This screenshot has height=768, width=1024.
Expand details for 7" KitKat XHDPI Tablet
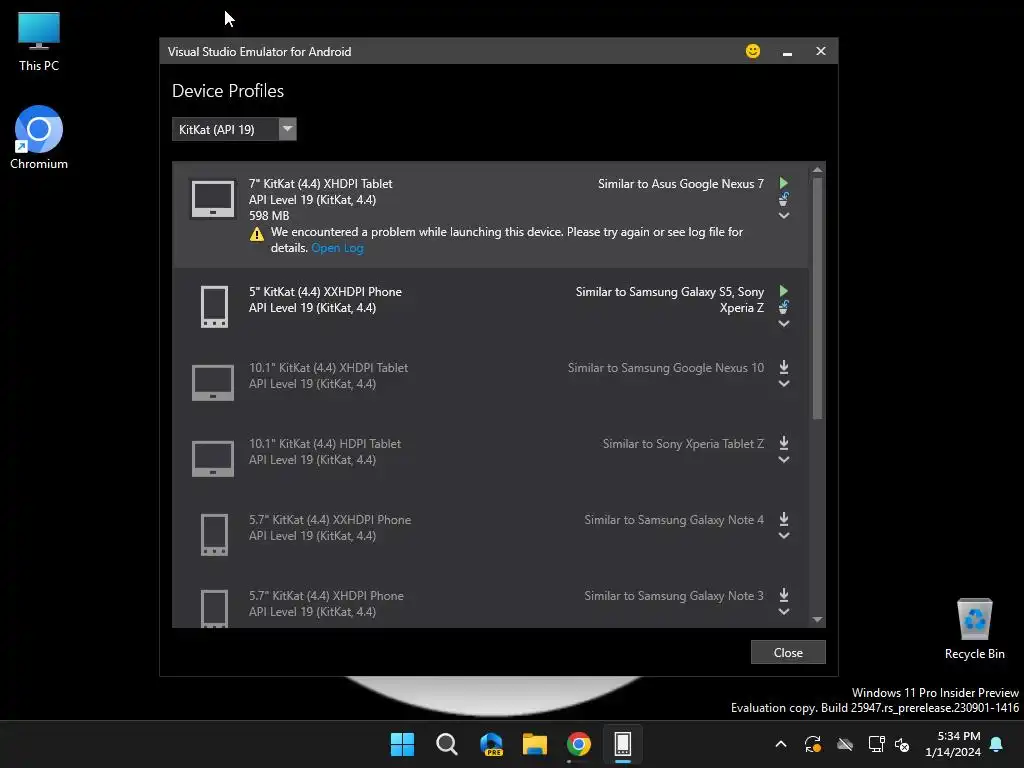[x=784, y=216]
